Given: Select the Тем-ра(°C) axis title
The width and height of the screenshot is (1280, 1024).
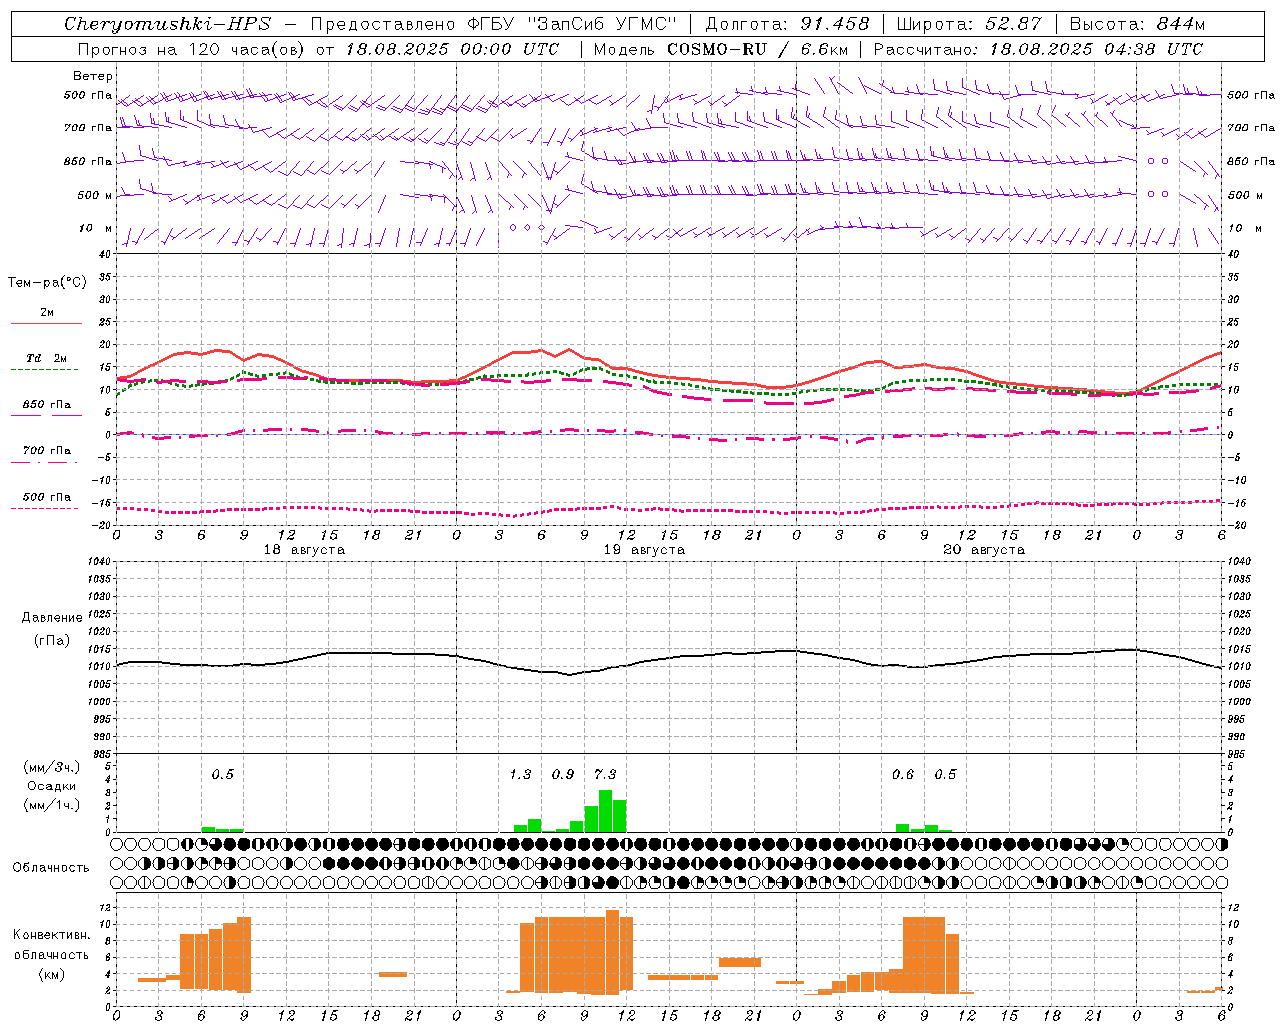Looking at the screenshot, I should pyautogui.click(x=47, y=283).
